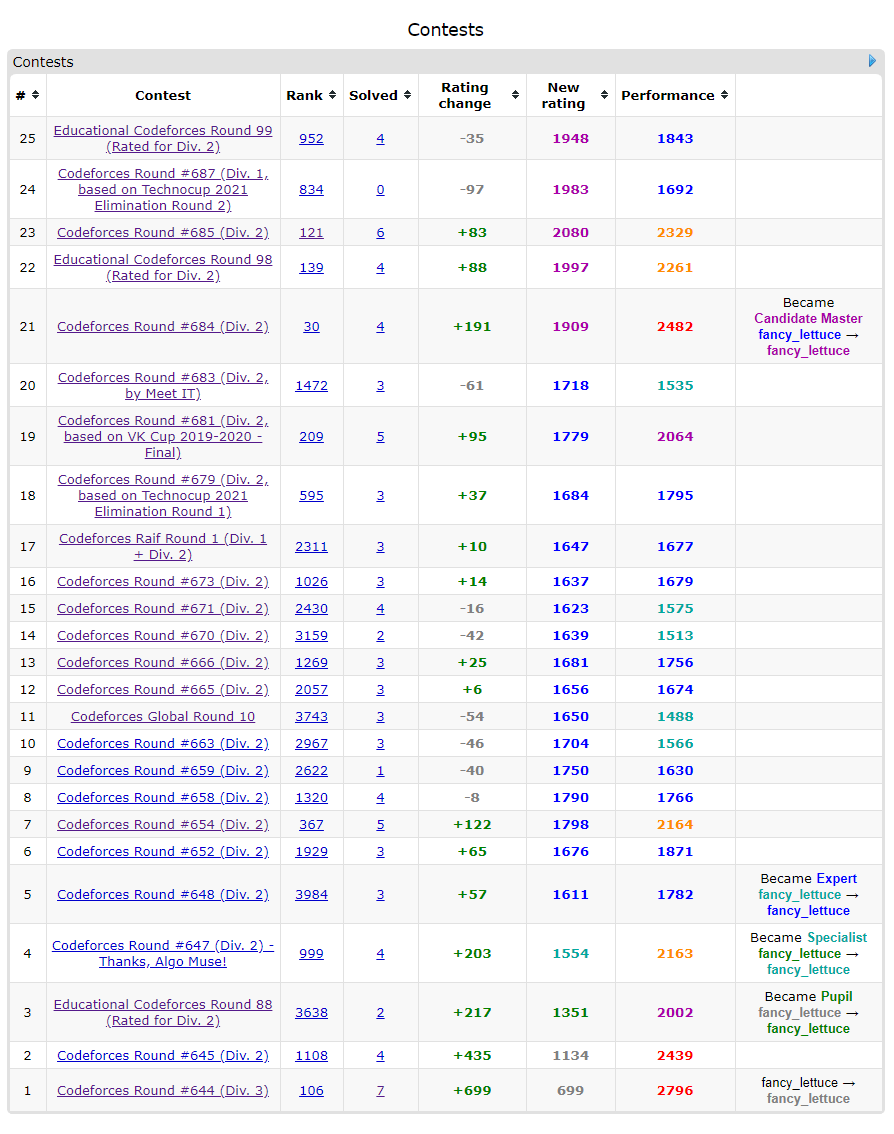894x1134 pixels.
Task: Open Codeforces Round #670 (Div. 2)
Action: 163,635
